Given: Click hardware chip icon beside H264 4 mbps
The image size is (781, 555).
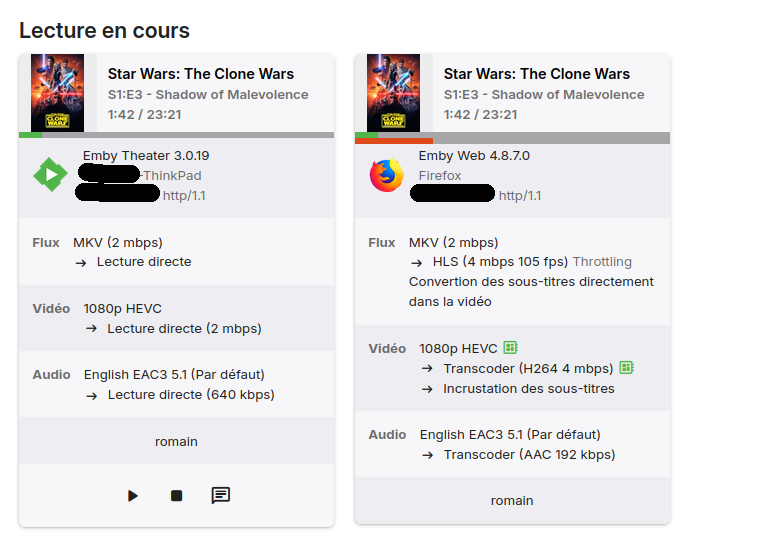Looking at the screenshot, I should pyautogui.click(x=627, y=368).
